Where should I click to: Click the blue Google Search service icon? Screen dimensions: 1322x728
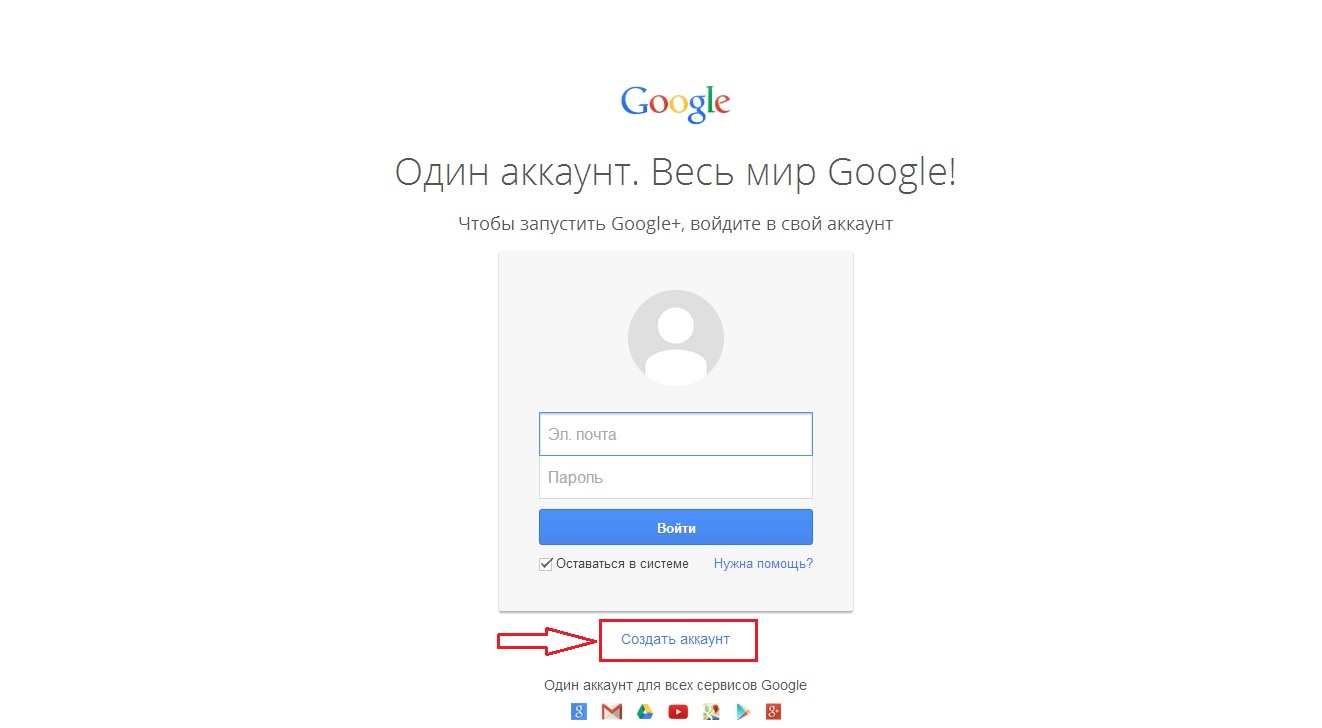click(x=579, y=712)
